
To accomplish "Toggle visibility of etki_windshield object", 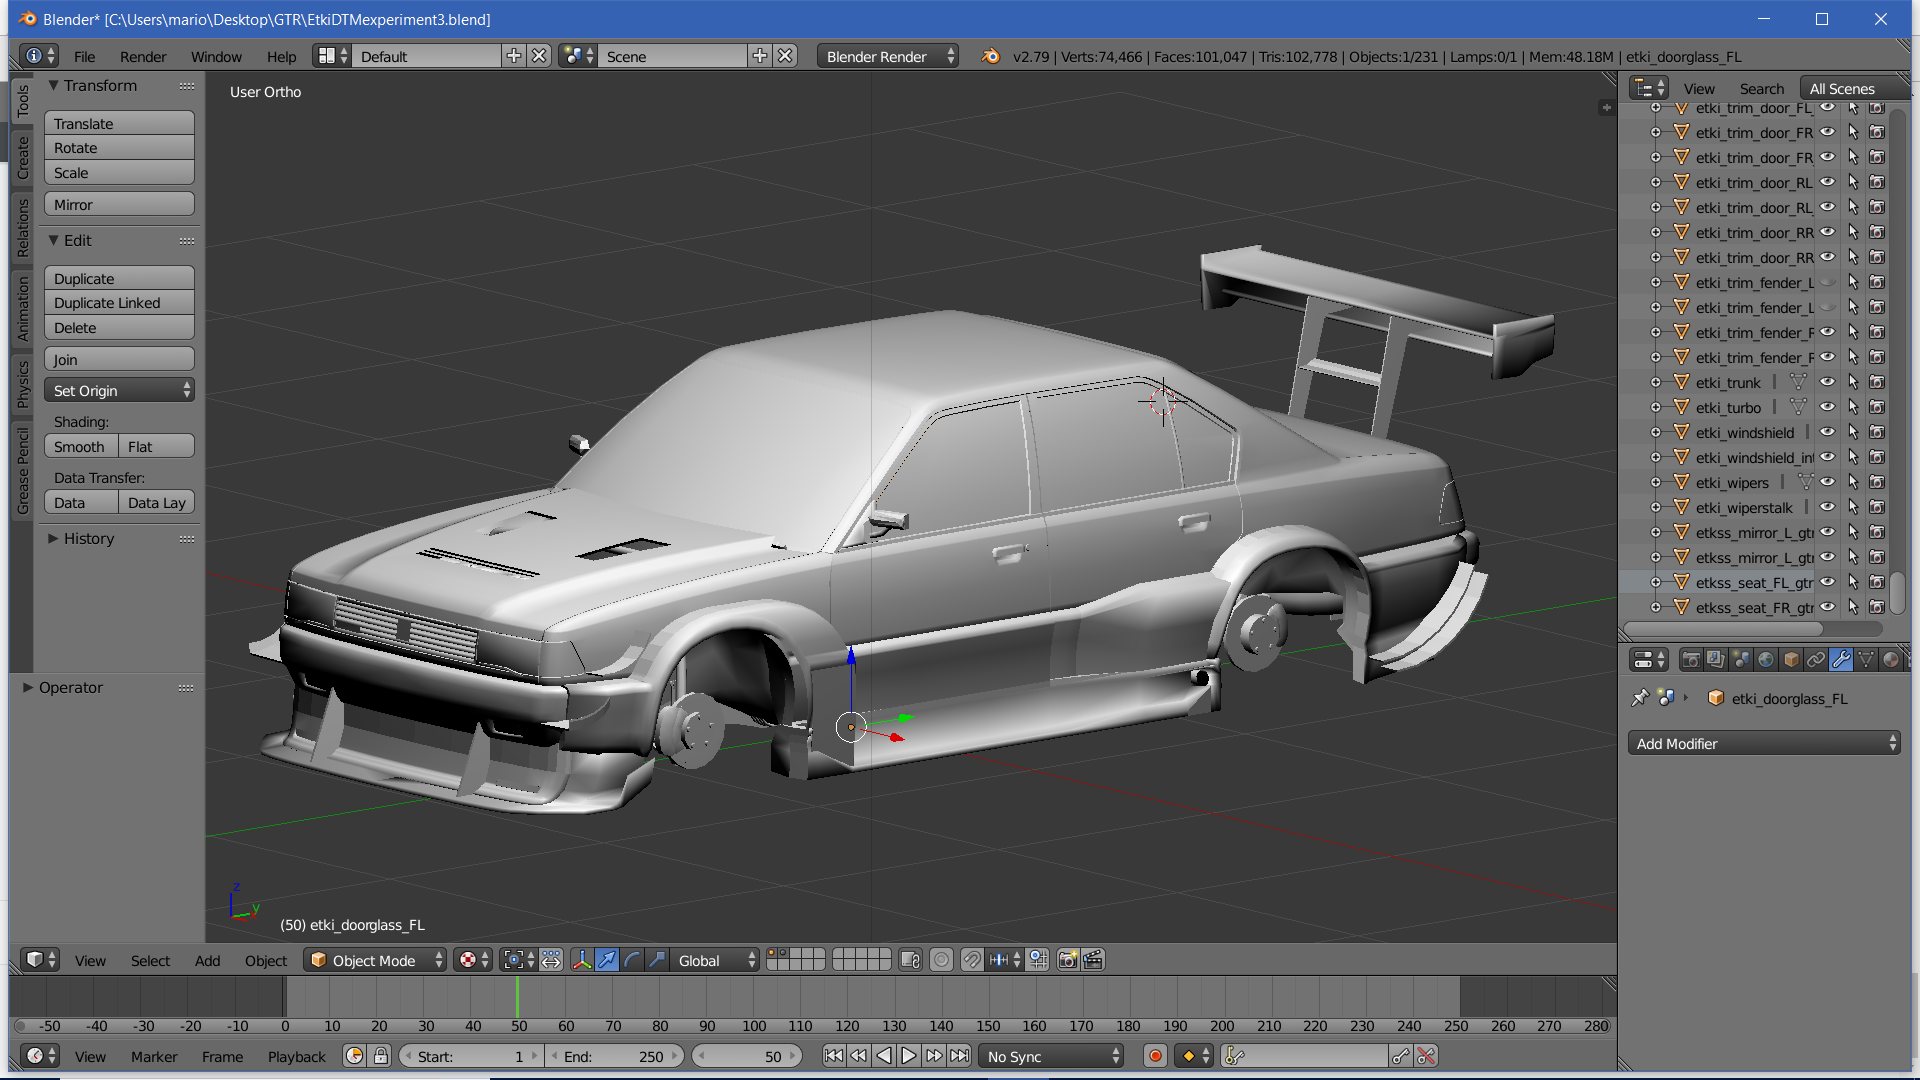I will tap(1827, 432).
